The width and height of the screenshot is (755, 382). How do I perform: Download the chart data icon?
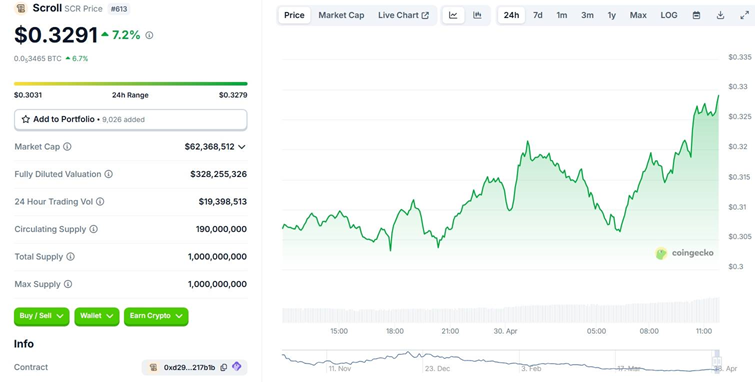pos(720,15)
